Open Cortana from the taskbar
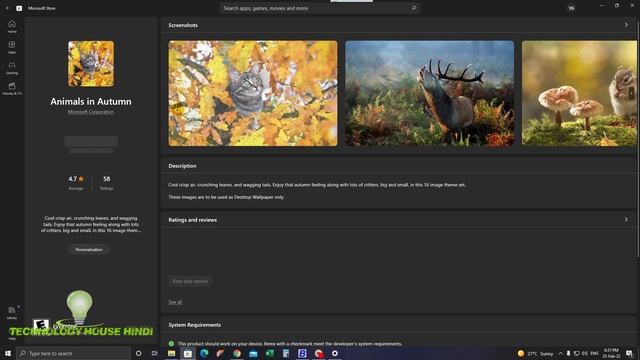 pos(138,353)
